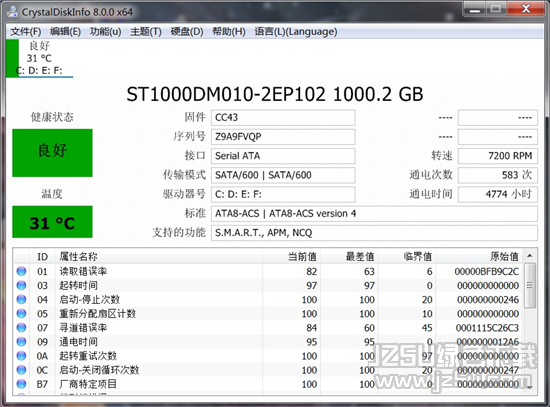Open the 功能(u) menu
Screen dimensions: 550x407
106,32
